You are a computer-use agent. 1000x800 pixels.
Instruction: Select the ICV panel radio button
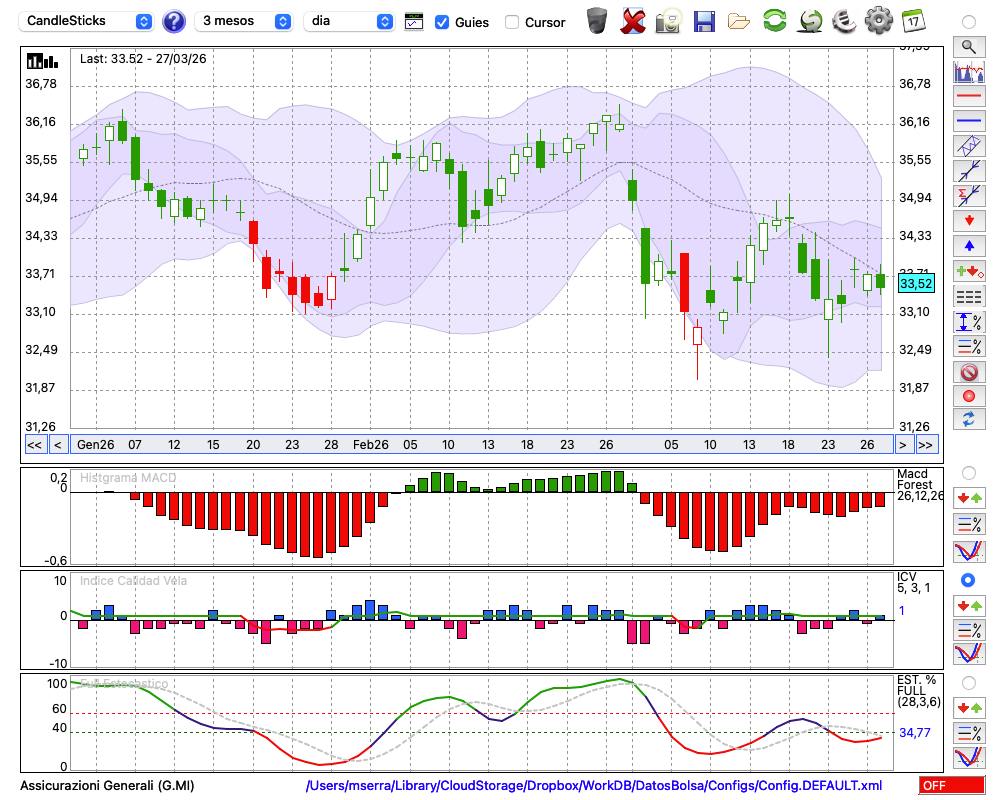(968, 580)
